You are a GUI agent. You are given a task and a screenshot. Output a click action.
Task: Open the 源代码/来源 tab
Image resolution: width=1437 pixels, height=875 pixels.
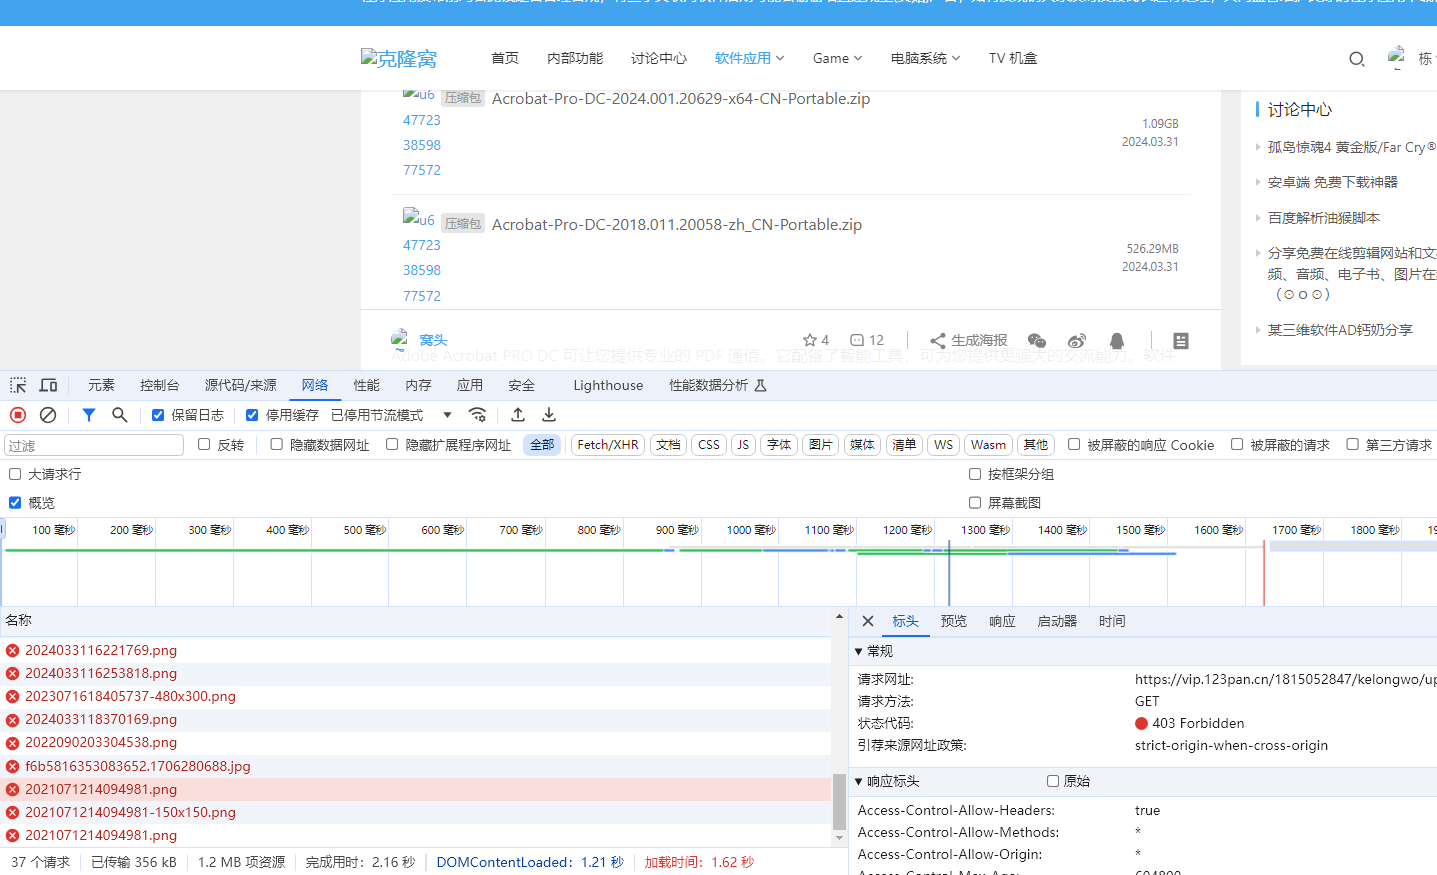point(241,385)
